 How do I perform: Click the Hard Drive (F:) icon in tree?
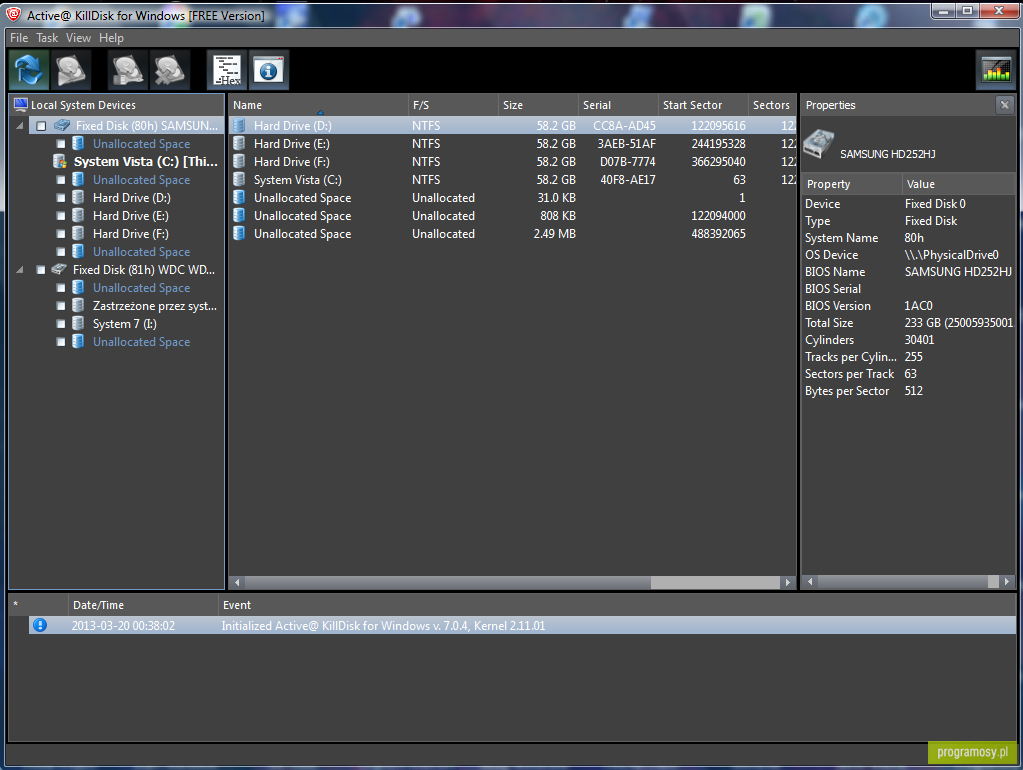pos(78,233)
